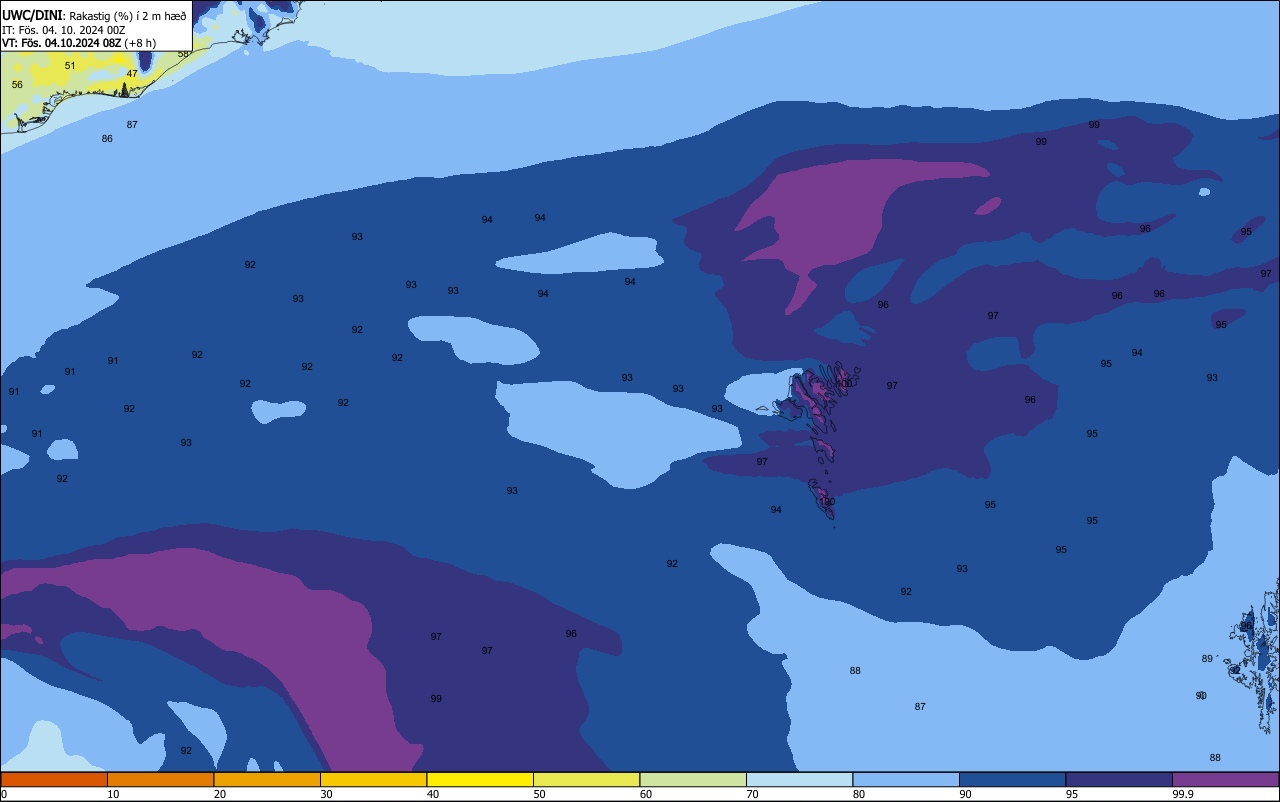Select the bright yellow 40–50 legend swatch
This screenshot has height=802, width=1280.
click(x=480, y=779)
